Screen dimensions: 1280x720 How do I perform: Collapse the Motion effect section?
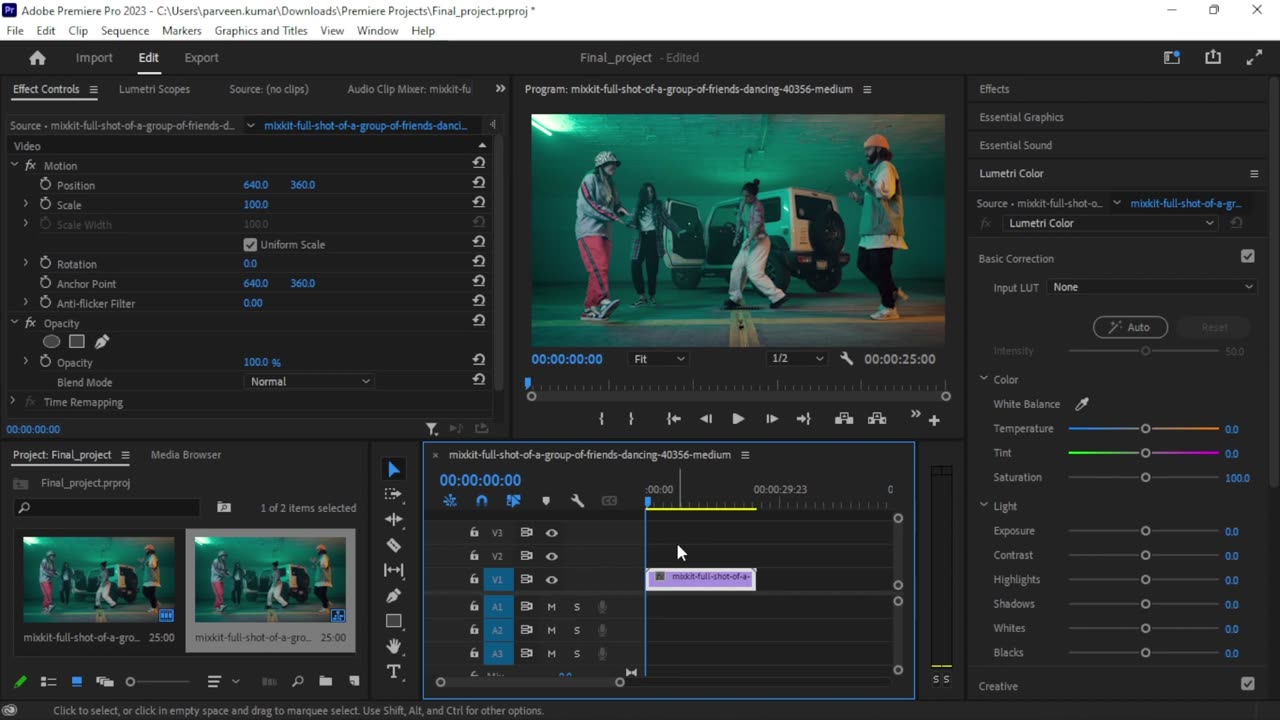coord(14,165)
